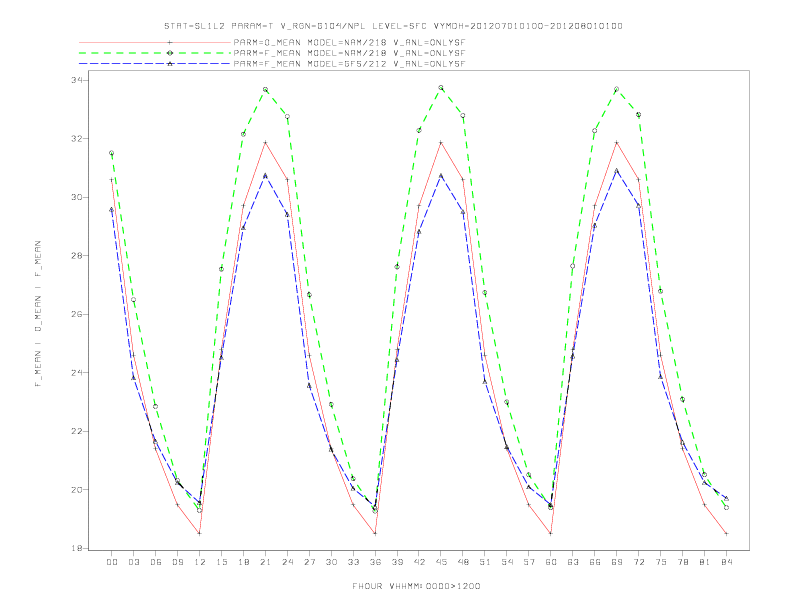Click the chart title beginning STAT=SL1L2
This screenshot has width=792, height=612.
coord(393,26)
